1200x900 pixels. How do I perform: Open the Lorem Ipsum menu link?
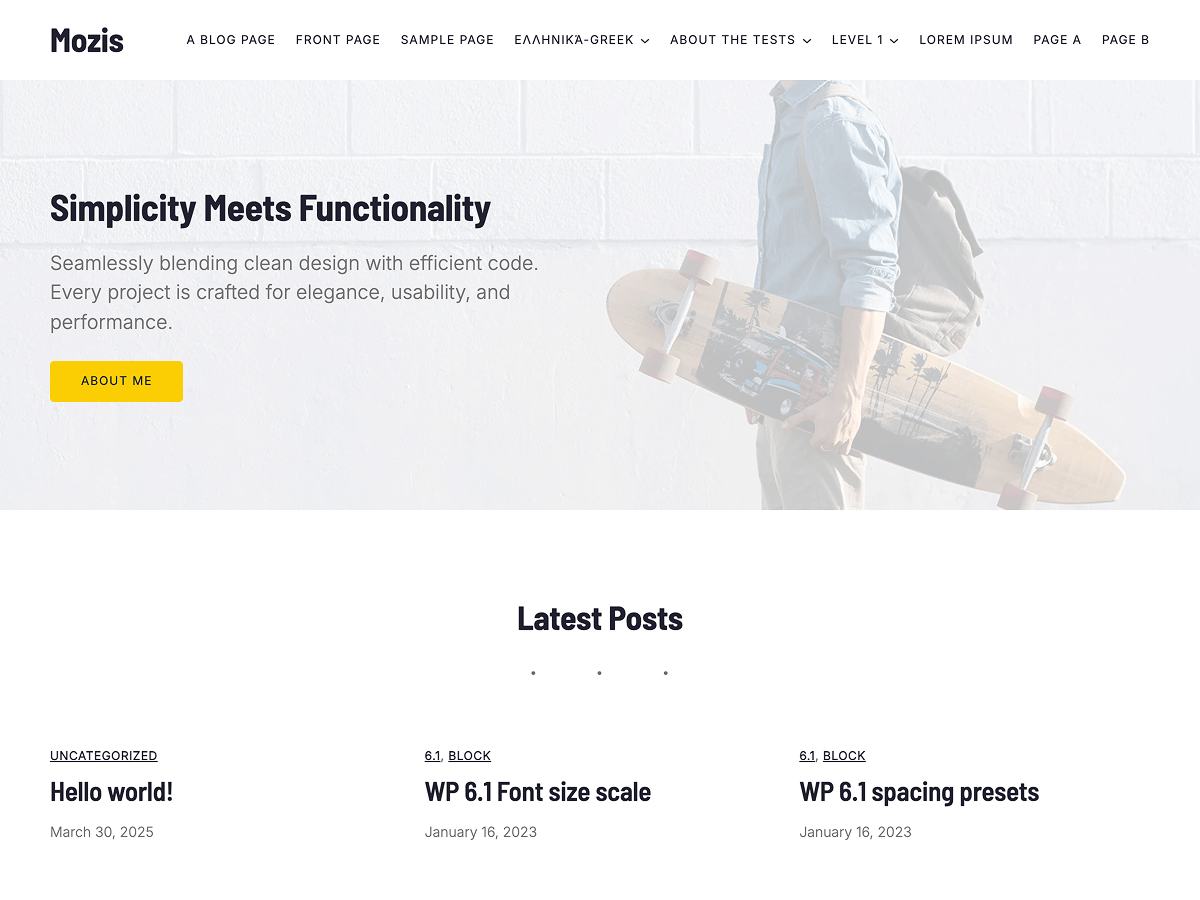click(966, 40)
